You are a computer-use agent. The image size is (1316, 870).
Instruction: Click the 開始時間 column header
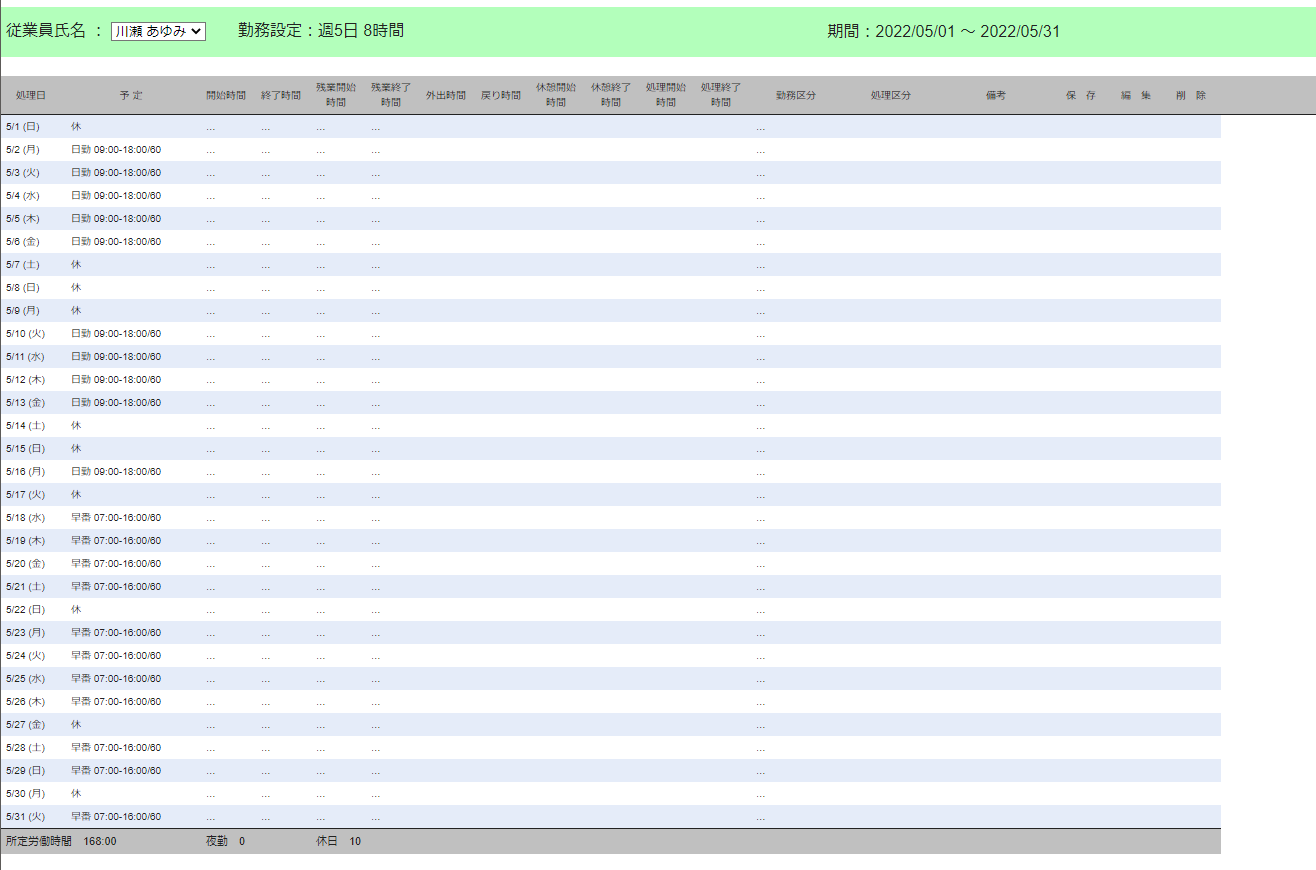225,96
